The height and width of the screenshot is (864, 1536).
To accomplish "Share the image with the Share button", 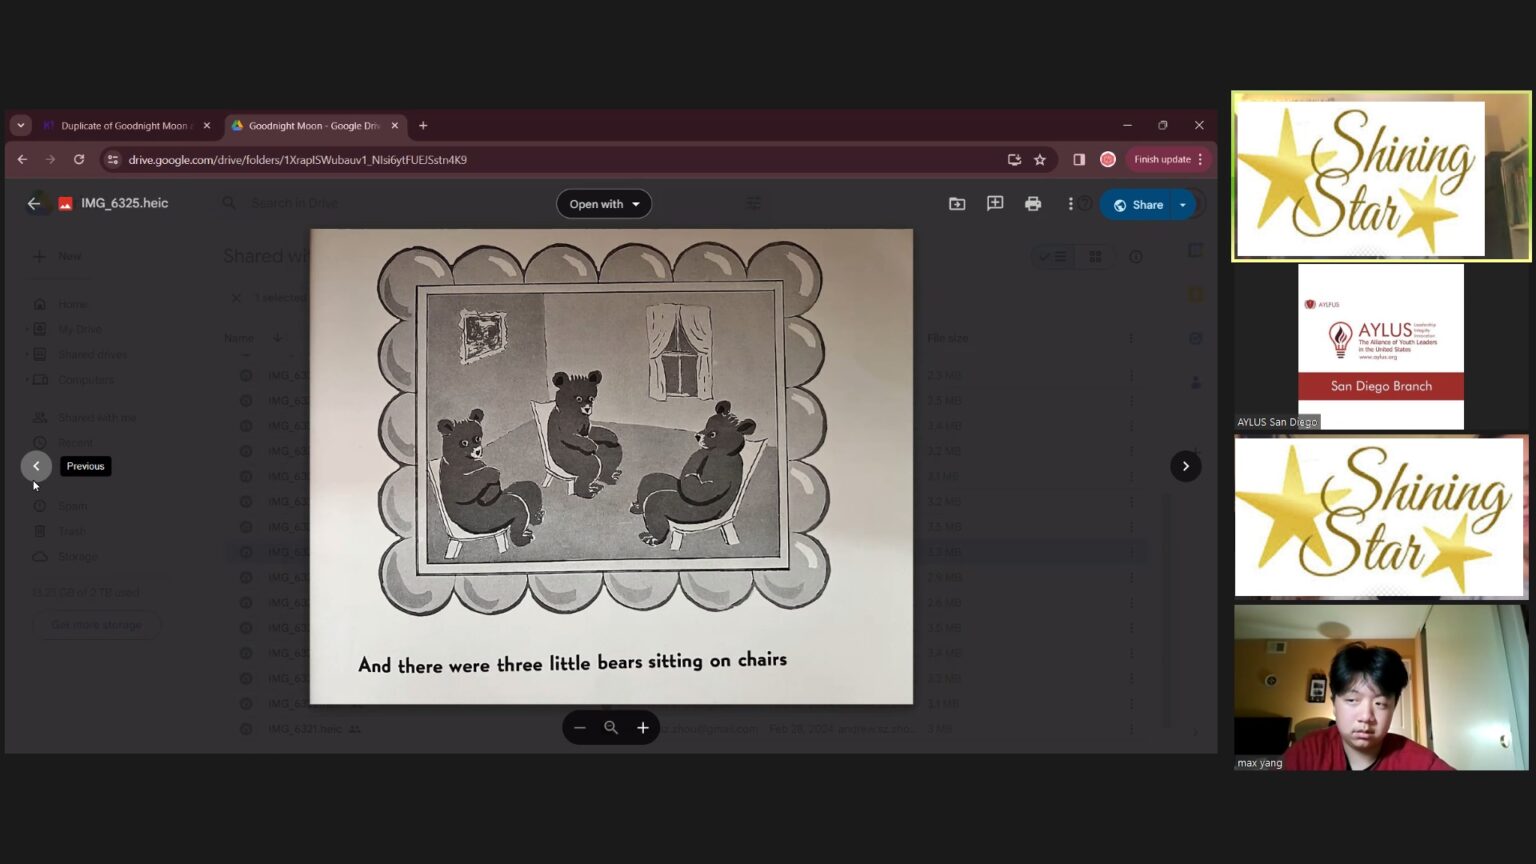I will point(1138,205).
